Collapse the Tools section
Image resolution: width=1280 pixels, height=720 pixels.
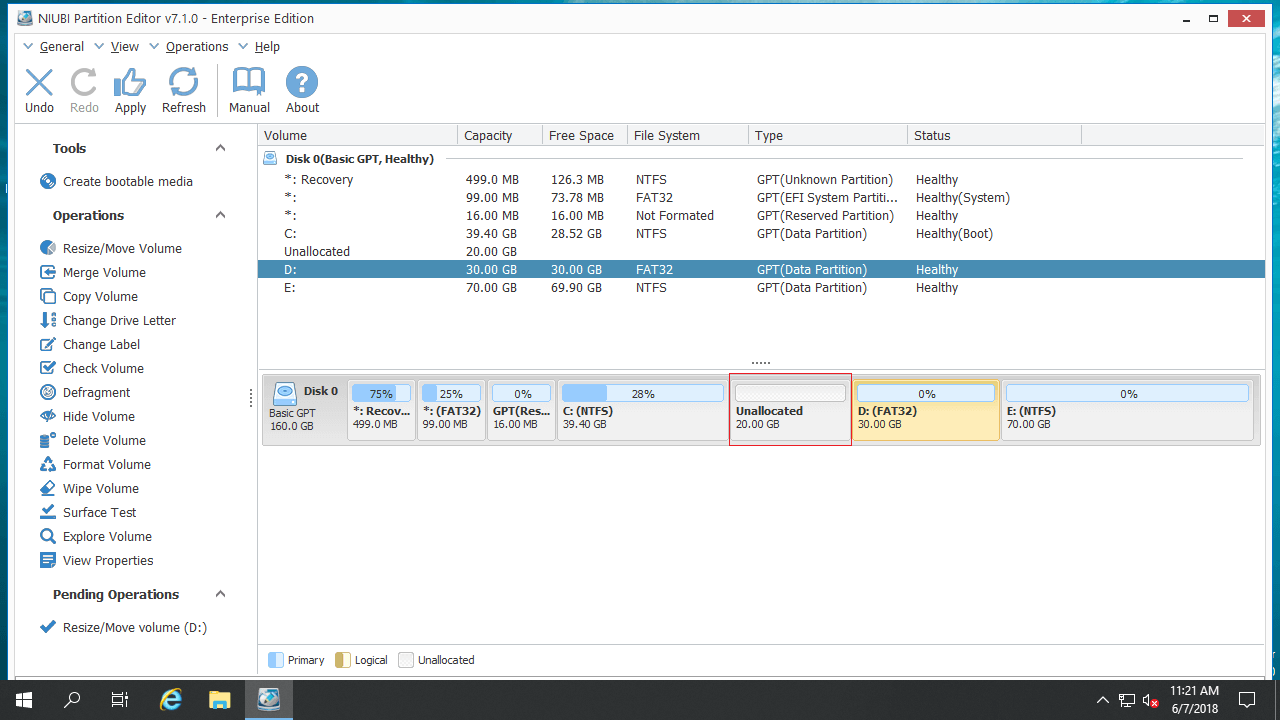point(220,147)
